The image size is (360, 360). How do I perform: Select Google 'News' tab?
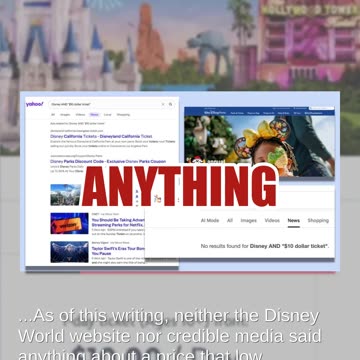click(x=294, y=220)
